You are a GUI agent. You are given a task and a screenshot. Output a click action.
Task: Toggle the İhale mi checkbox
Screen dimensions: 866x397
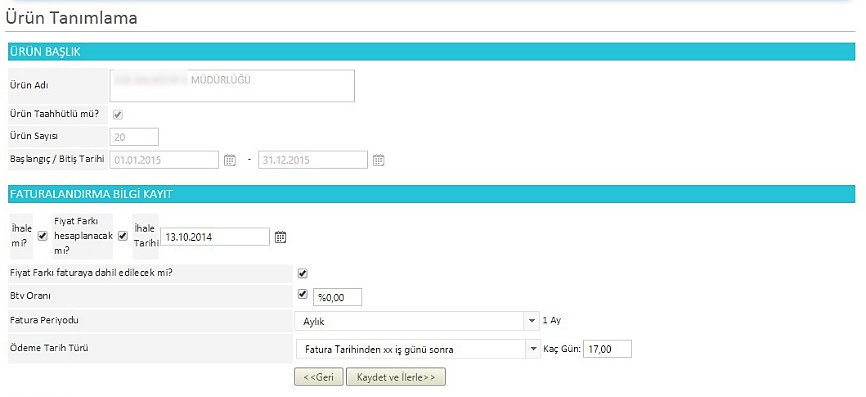[42, 236]
